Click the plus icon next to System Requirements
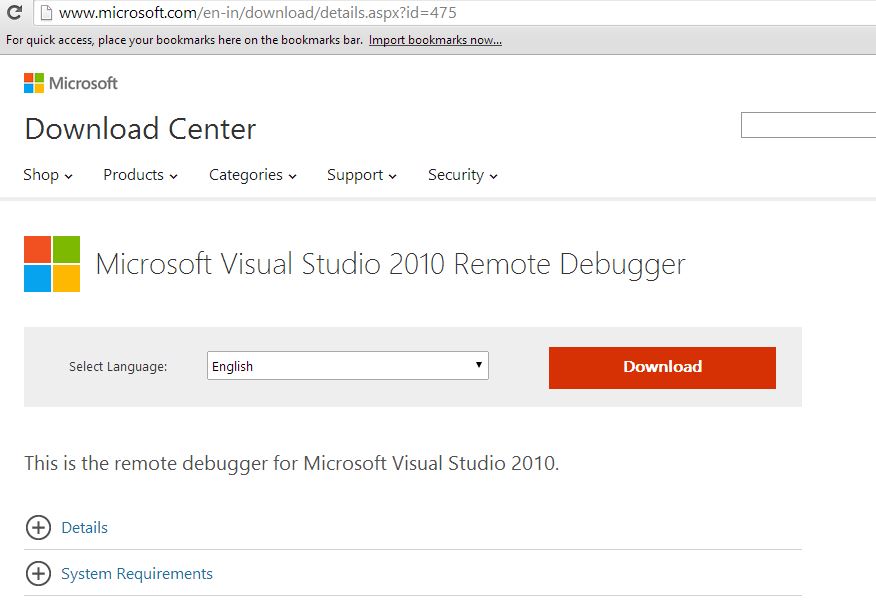Viewport: 876px width, 607px height. point(38,573)
